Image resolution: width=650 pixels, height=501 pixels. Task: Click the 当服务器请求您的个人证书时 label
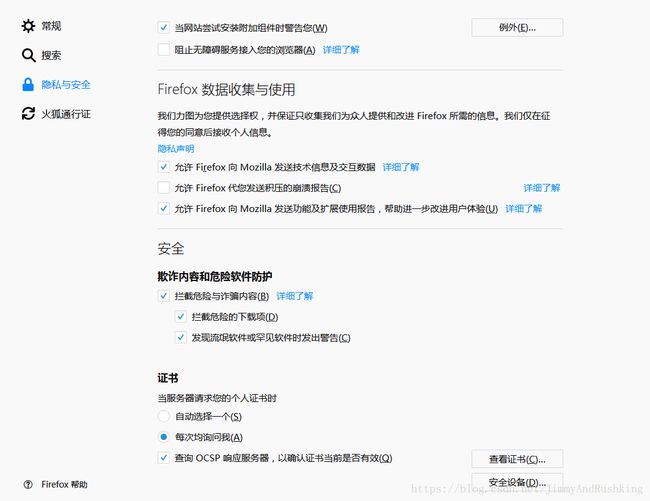[x=217, y=398]
